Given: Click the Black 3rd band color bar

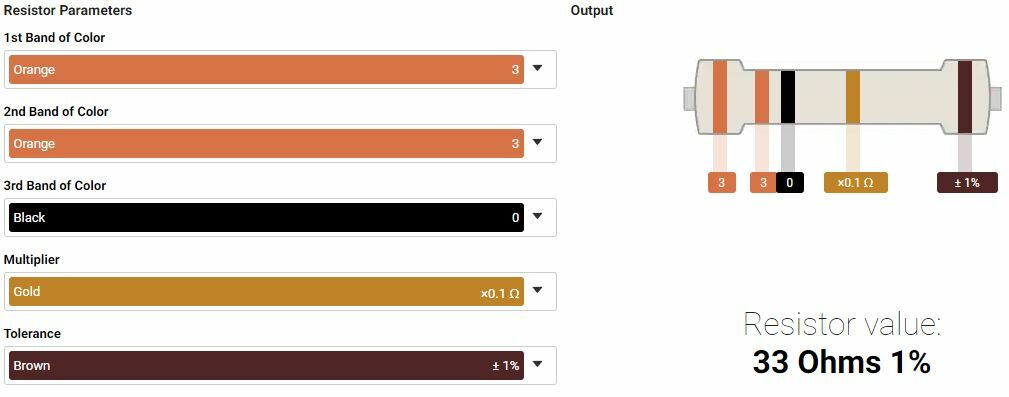Looking at the screenshot, I should (x=266, y=217).
